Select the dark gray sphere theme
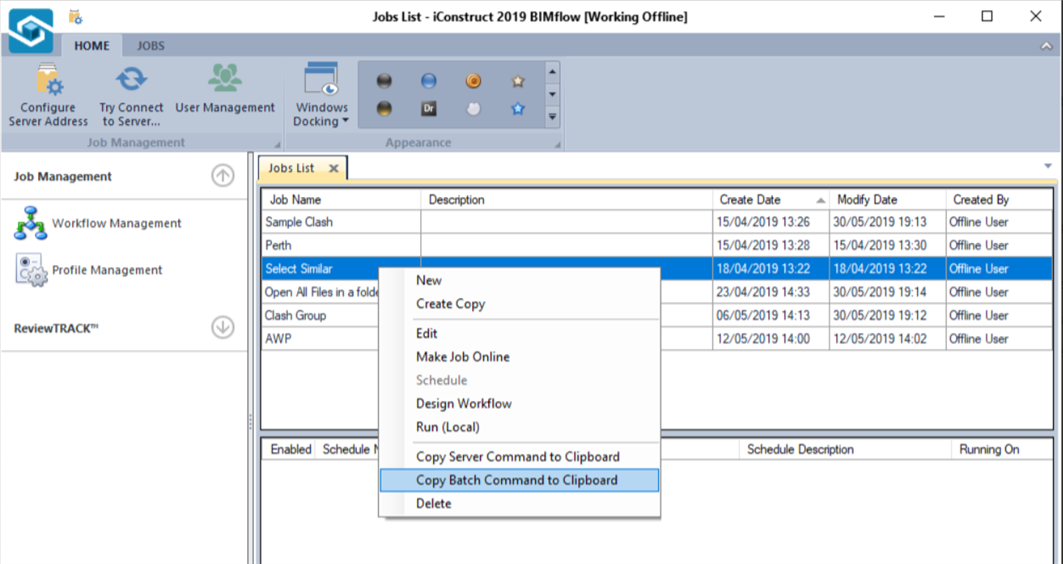 click(x=384, y=81)
